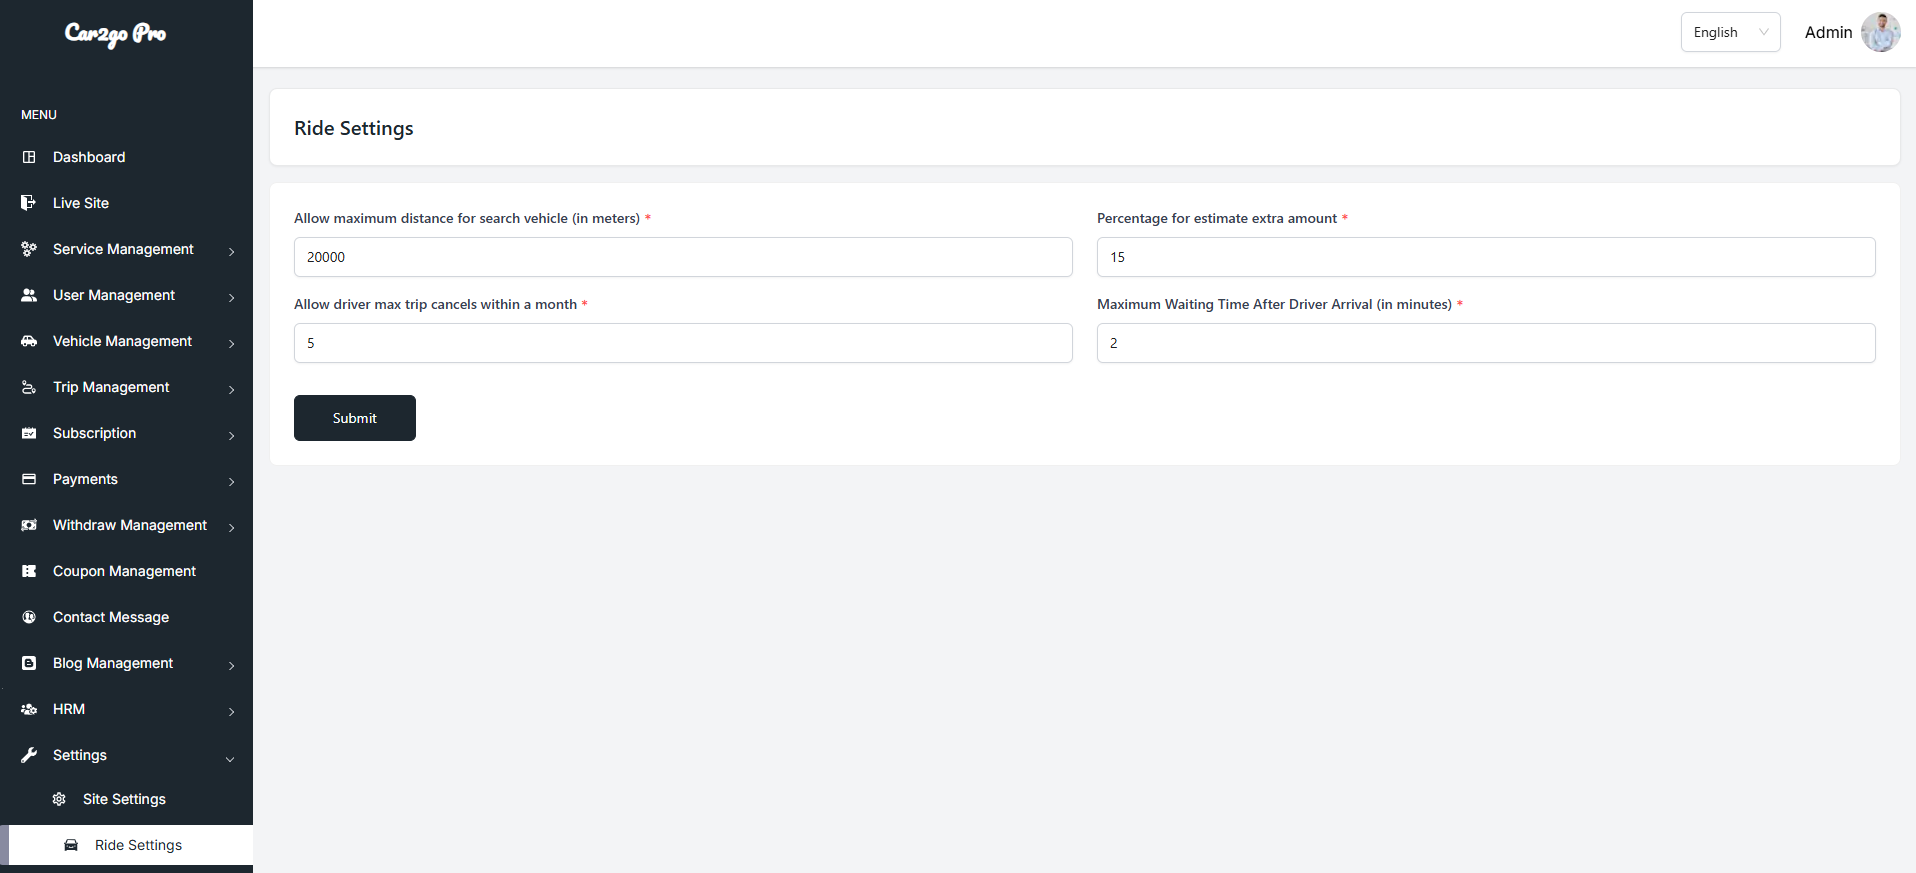This screenshot has height=873, width=1916.
Task: Click the Dashboard grid icon
Action: pyautogui.click(x=29, y=157)
